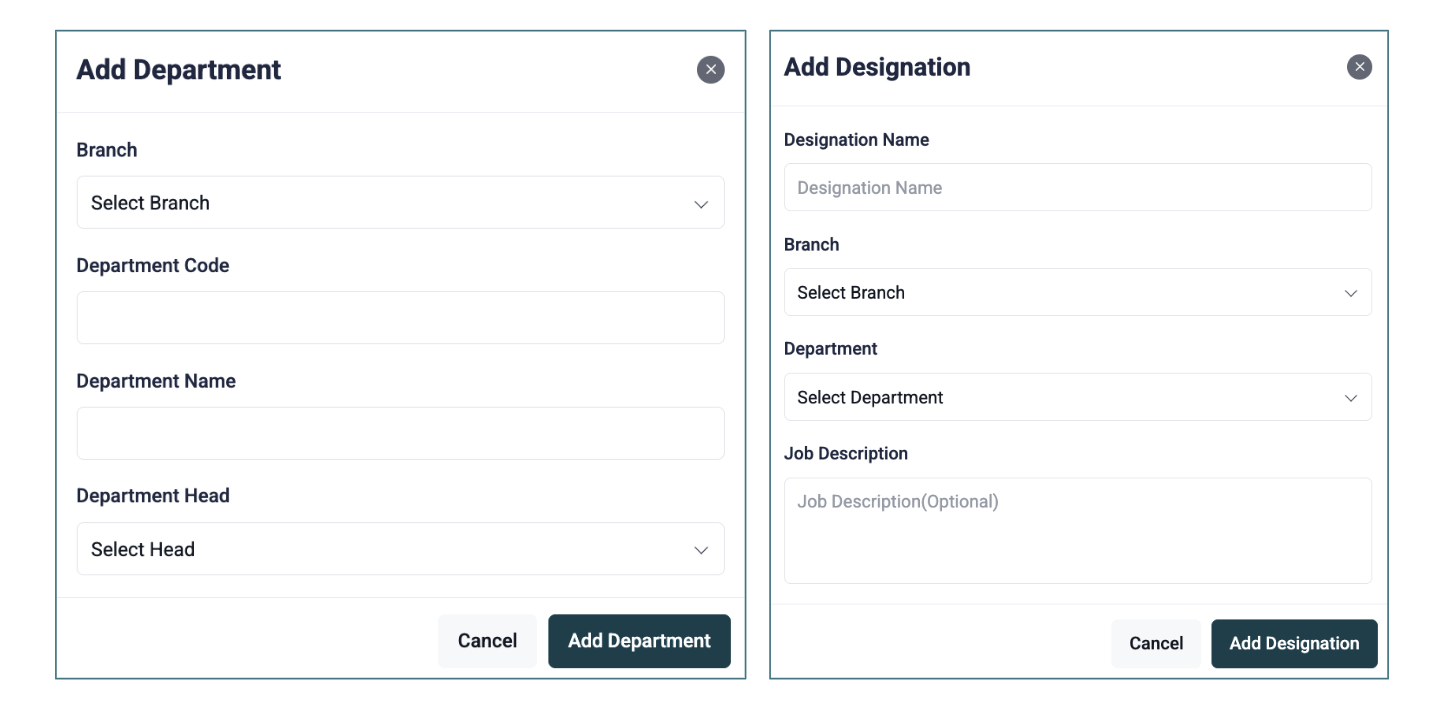The image size is (1454, 724).
Task: Open Select Branch dropdown in Add Designation
Action: click(x=1077, y=293)
